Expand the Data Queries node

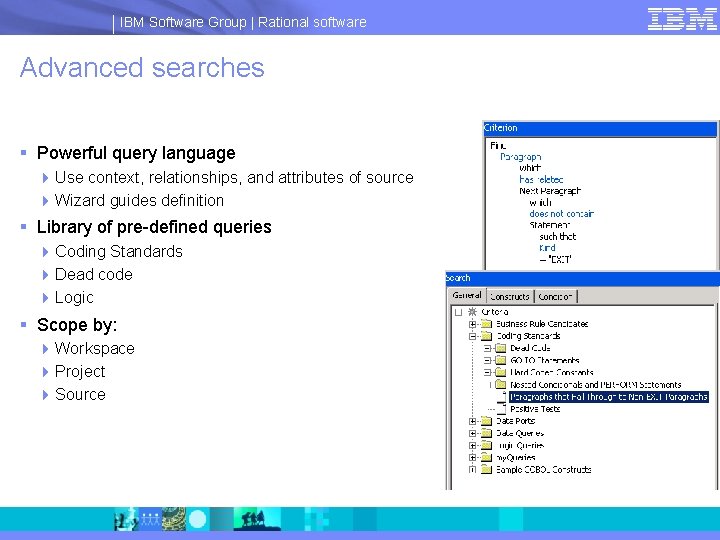472,433
